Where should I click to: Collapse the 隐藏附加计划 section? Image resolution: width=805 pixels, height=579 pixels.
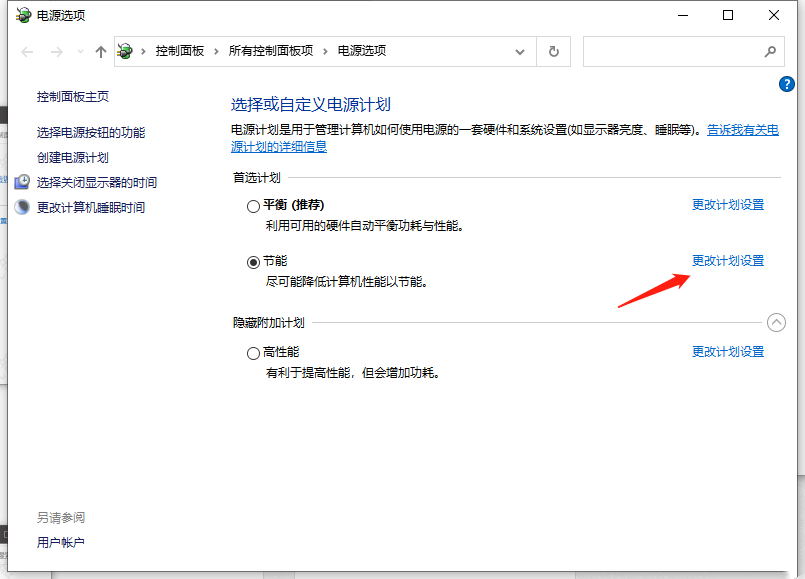coord(776,322)
